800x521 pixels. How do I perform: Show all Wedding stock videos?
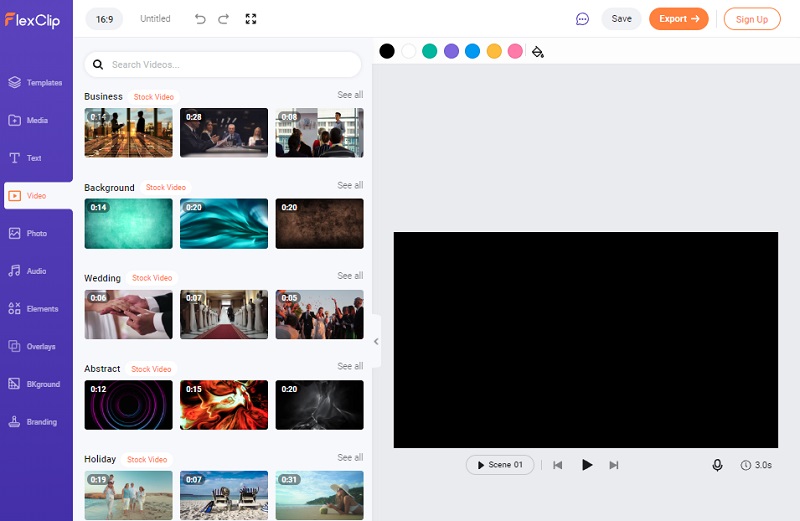pos(350,276)
